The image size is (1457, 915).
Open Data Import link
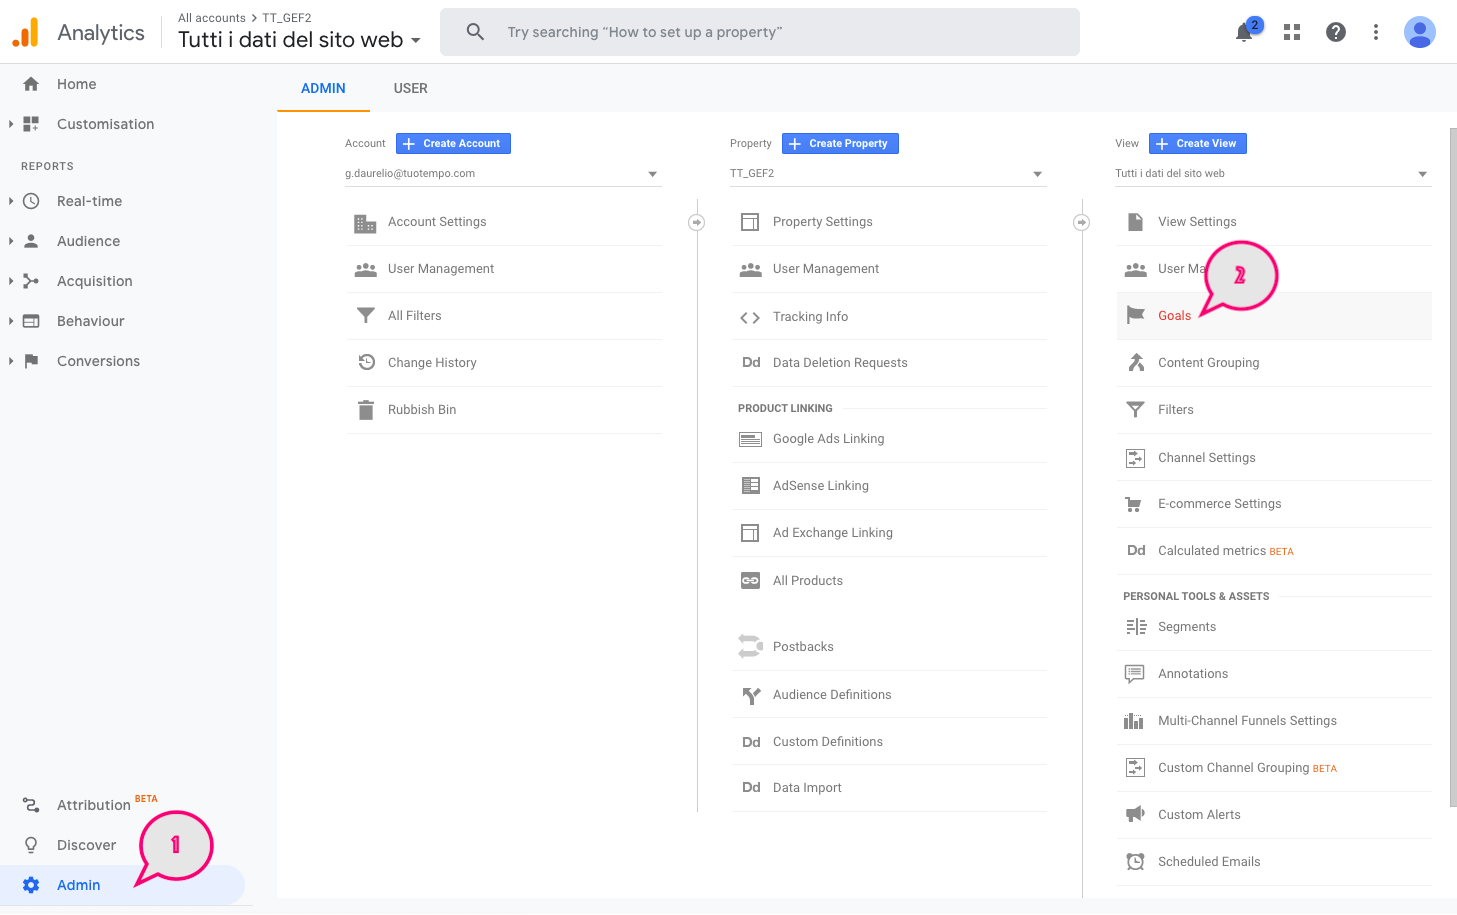pyautogui.click(x=807, y=788)
